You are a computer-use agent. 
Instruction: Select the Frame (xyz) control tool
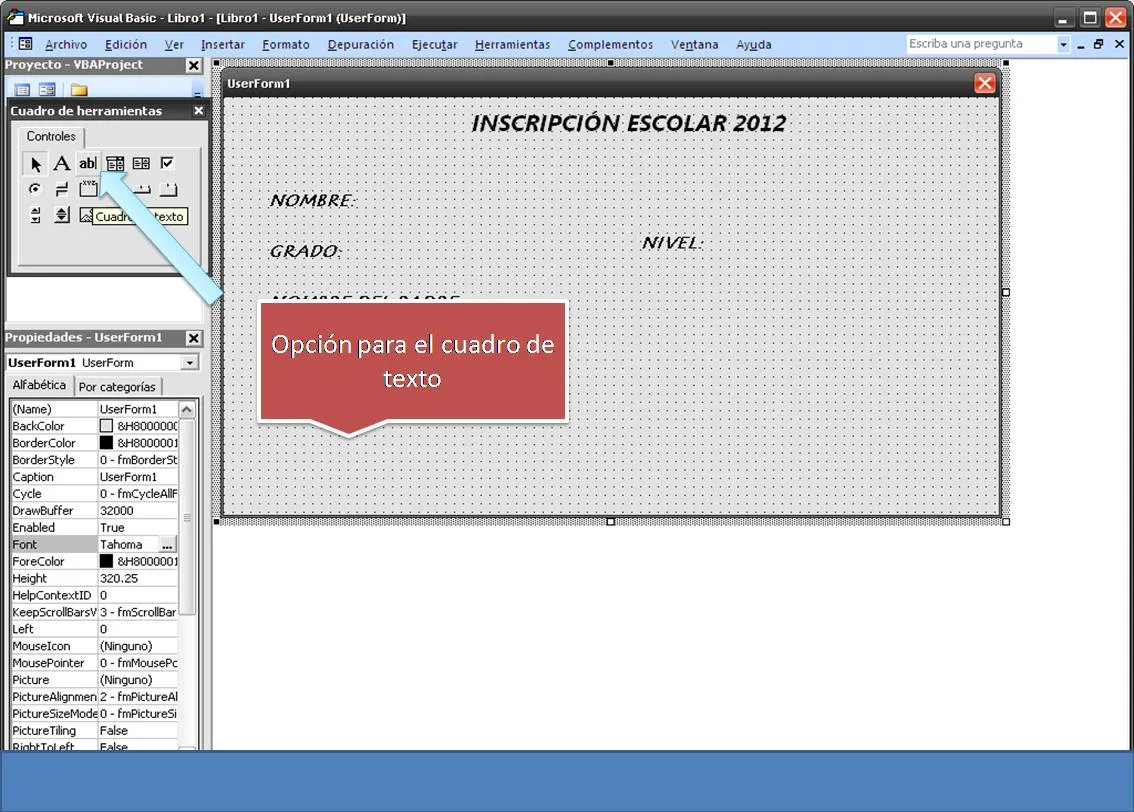pyautogui.click(x=88, y=189)
